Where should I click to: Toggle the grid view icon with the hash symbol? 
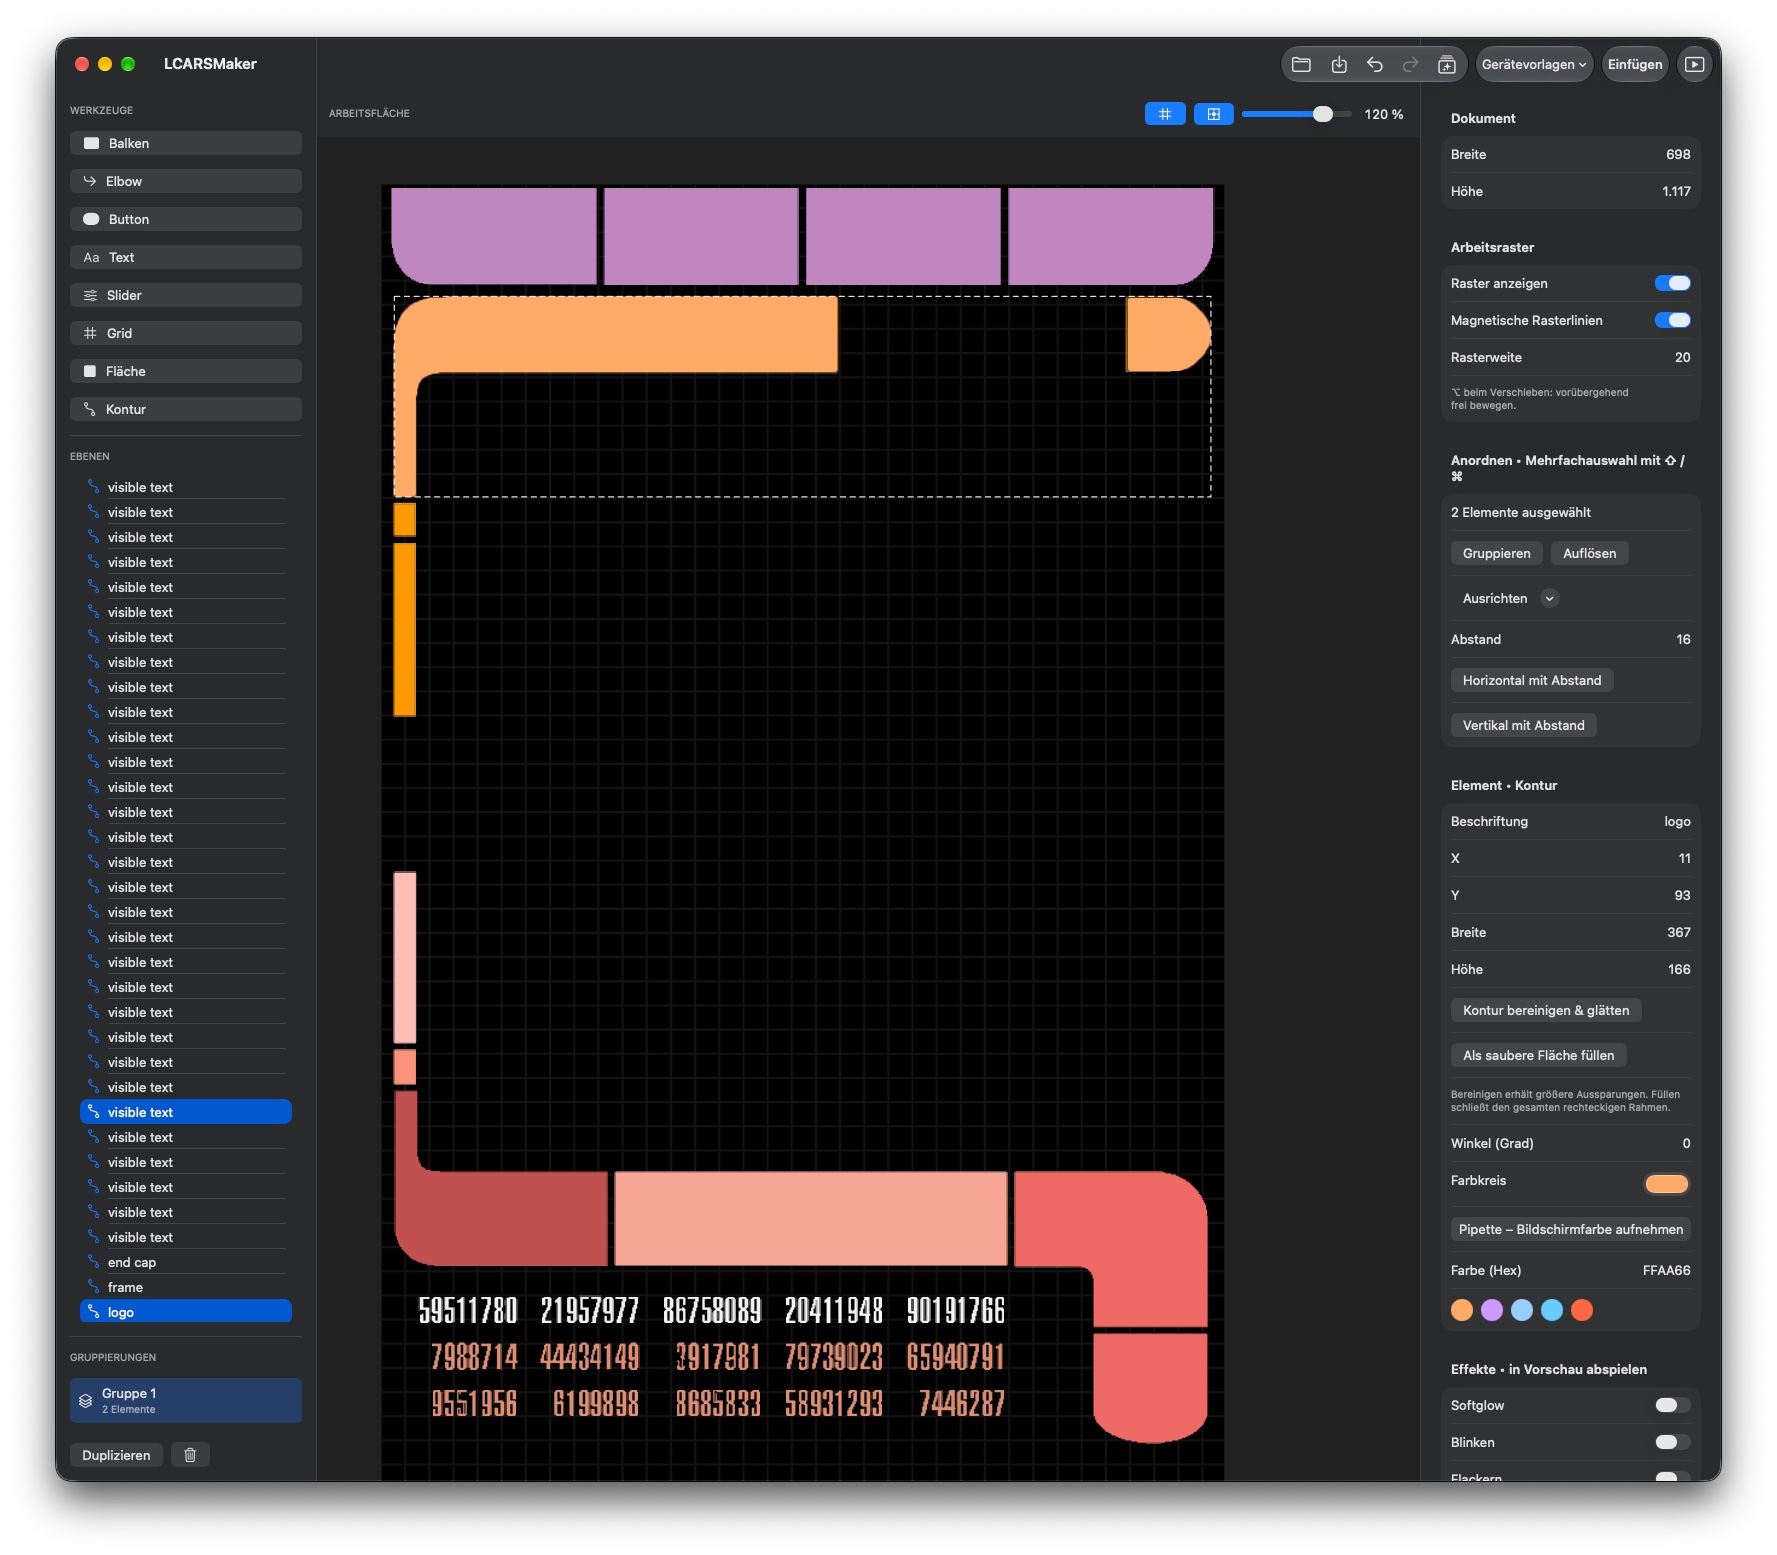1165,114
